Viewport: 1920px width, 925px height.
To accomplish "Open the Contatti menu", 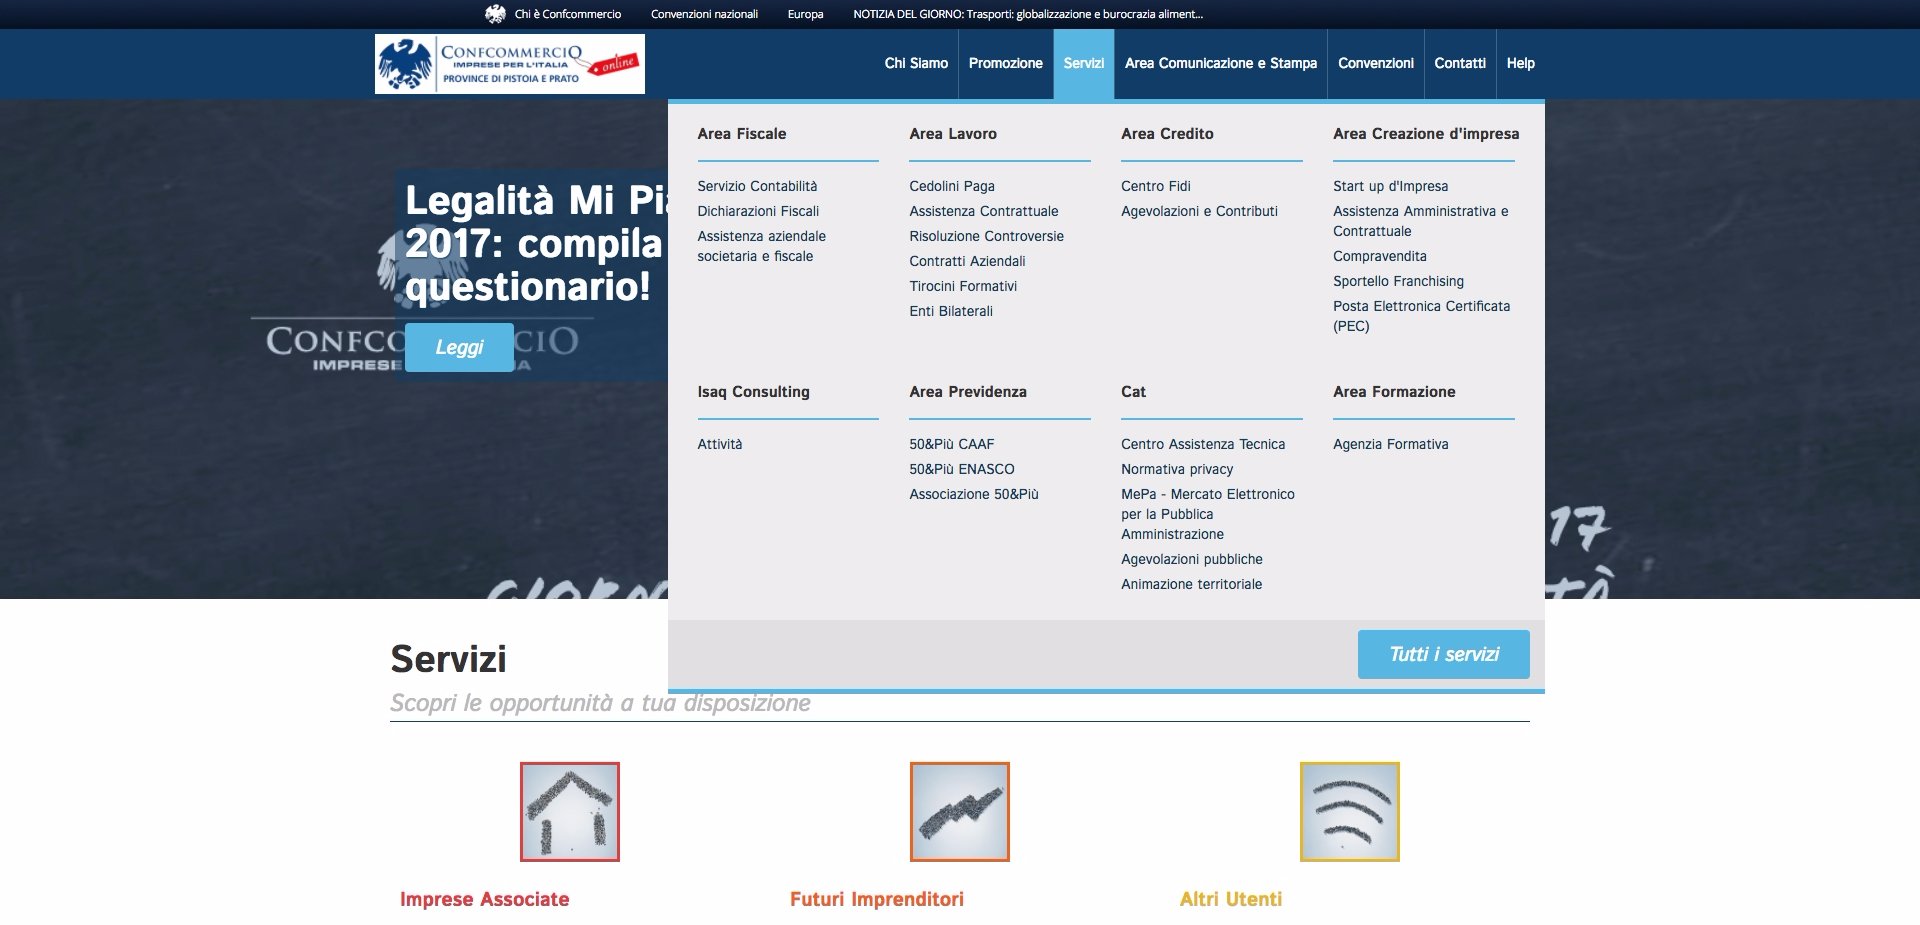I will pyautogui.click(x=1460, y=63).
